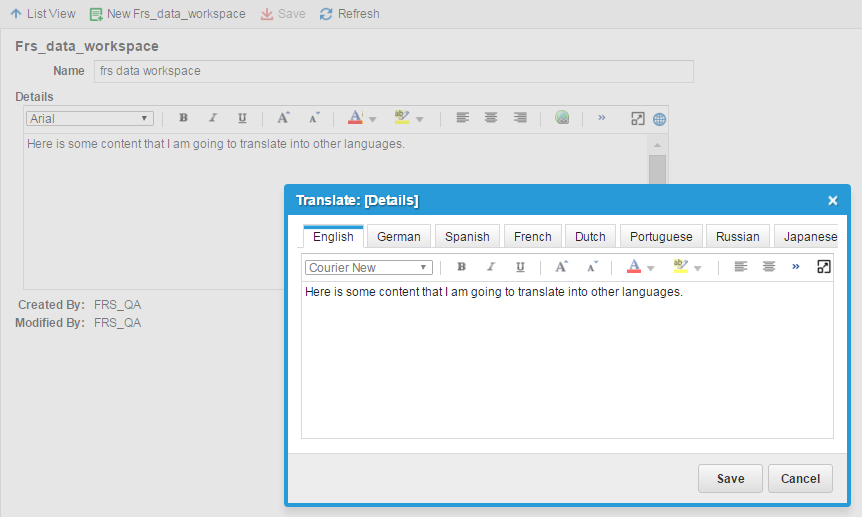The height and width of the screenshot is (517, 862).
Task: Maximize the Translate dialog editor
Action: 824,267
